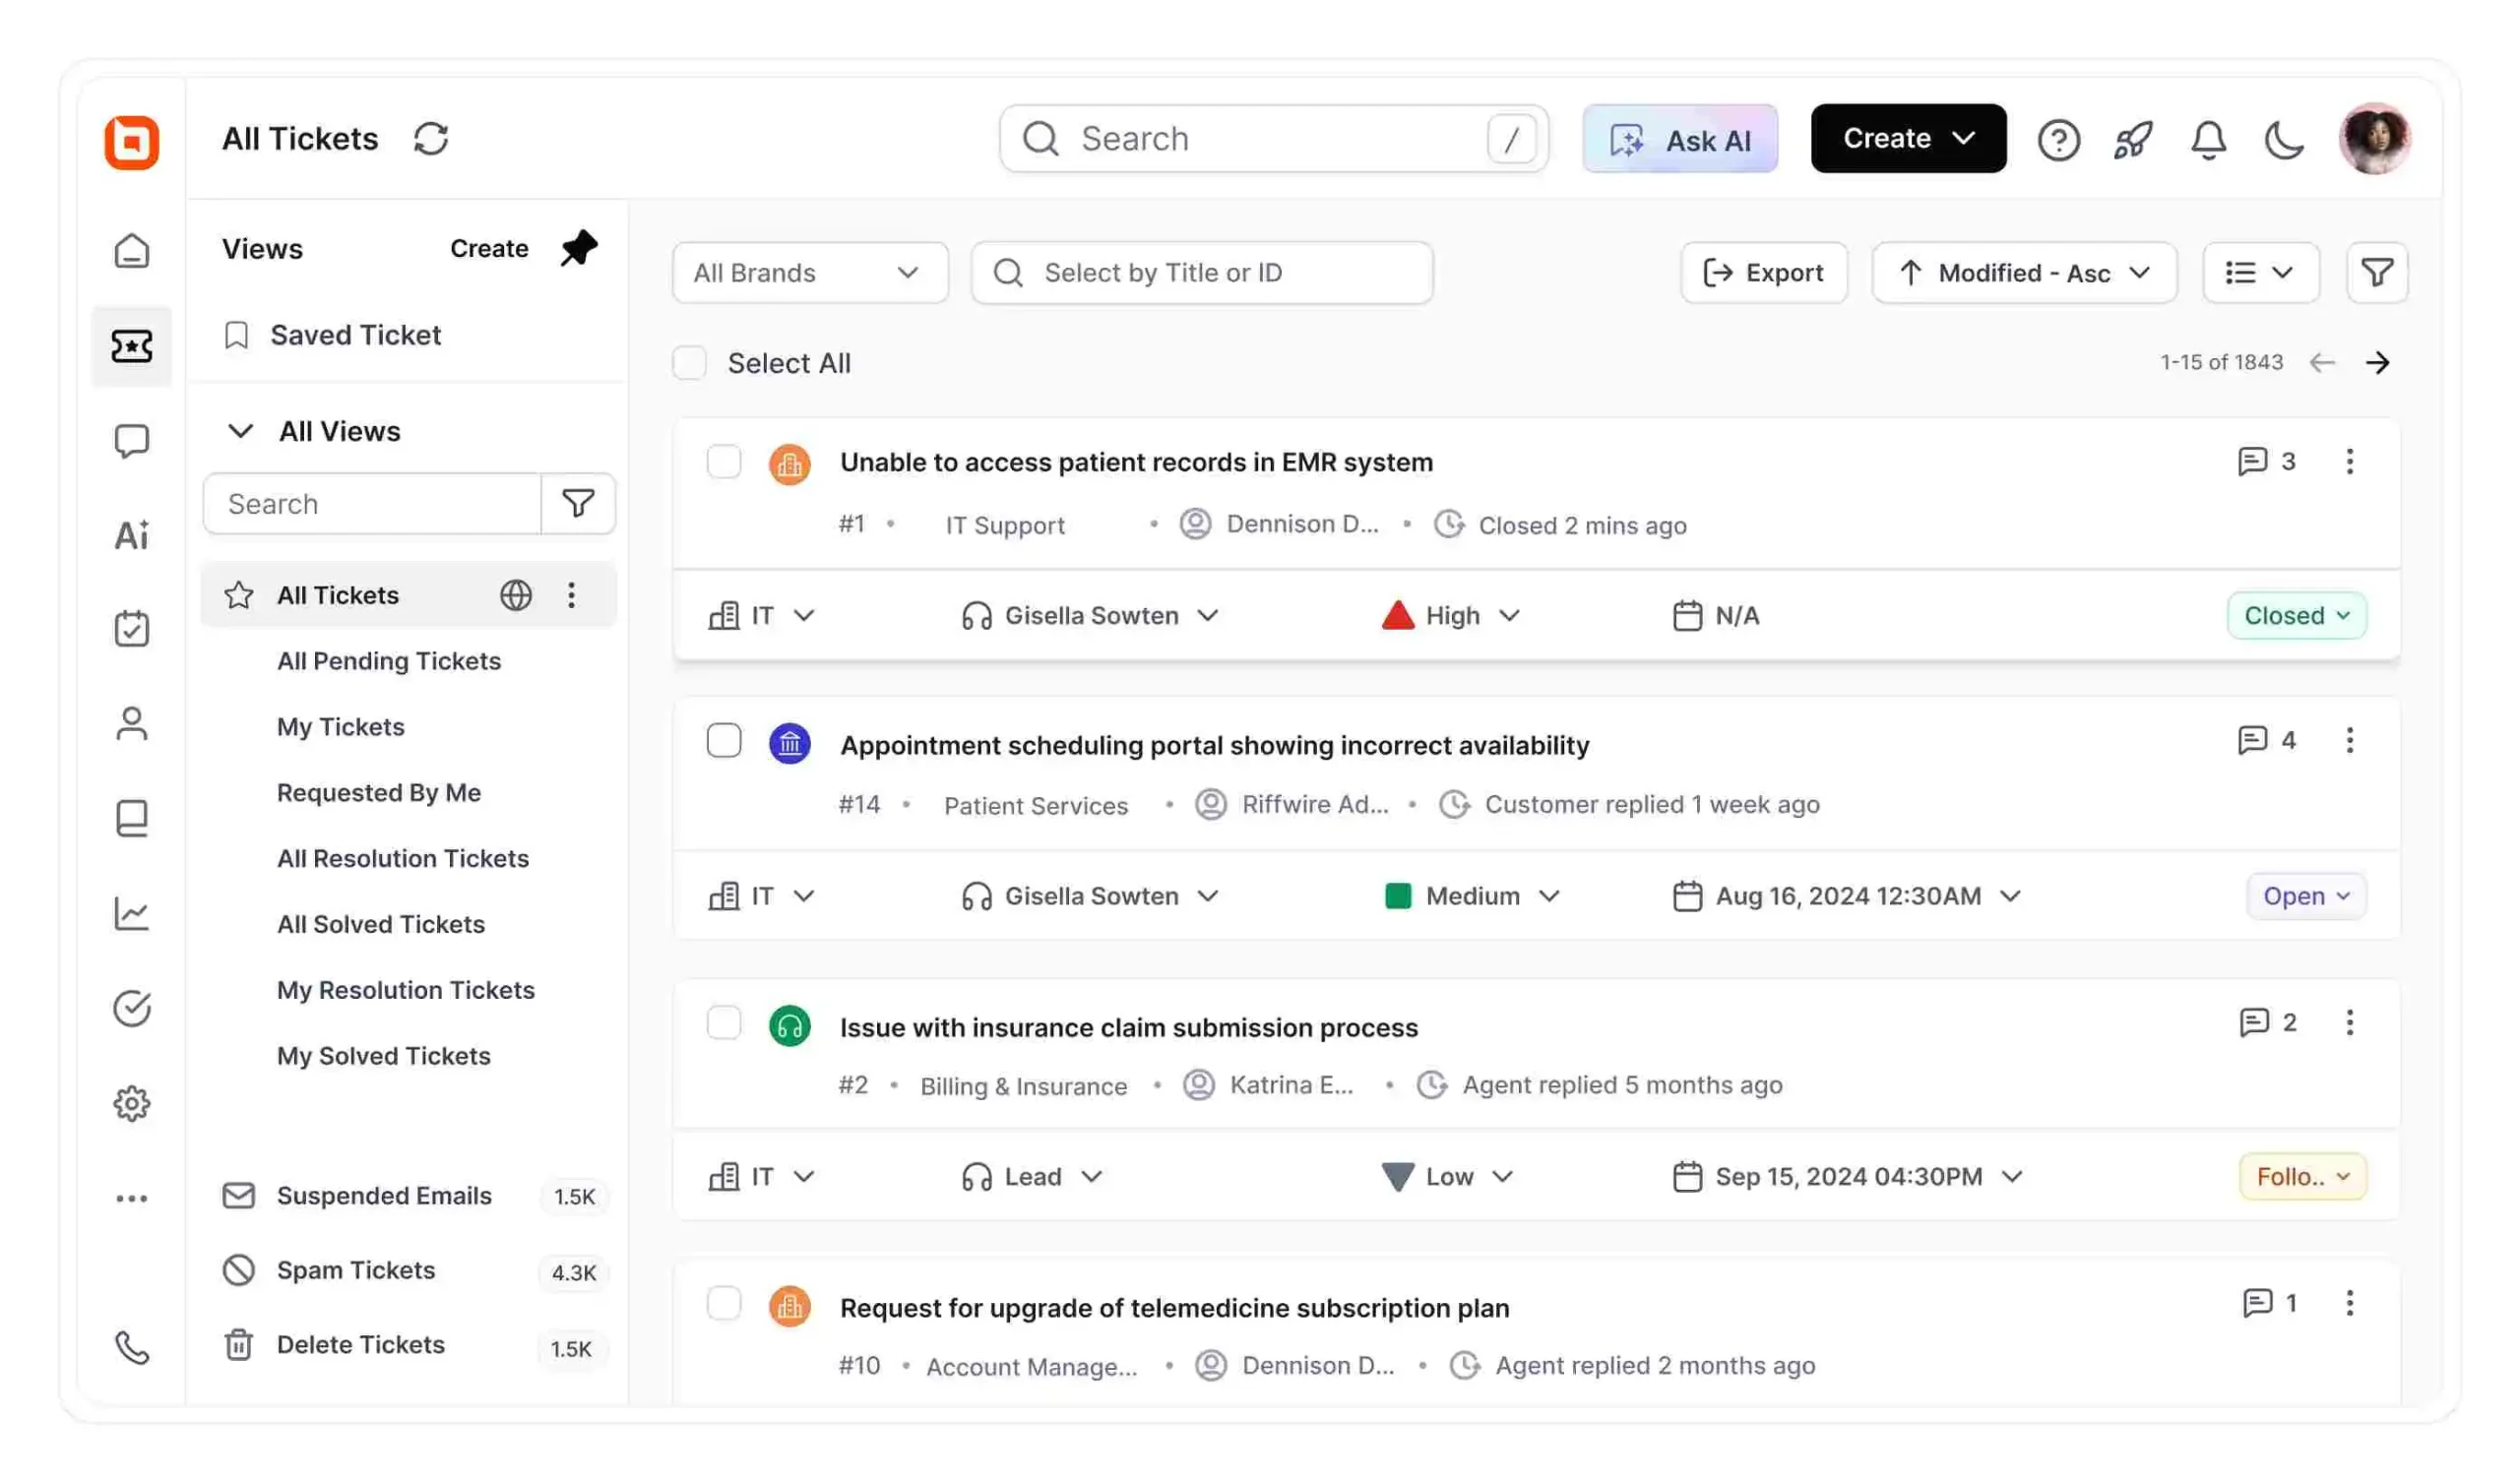Viewport: 2520px width, 1482px height.
Task: Click the filter icon in the views search
Action: (578, 503)
